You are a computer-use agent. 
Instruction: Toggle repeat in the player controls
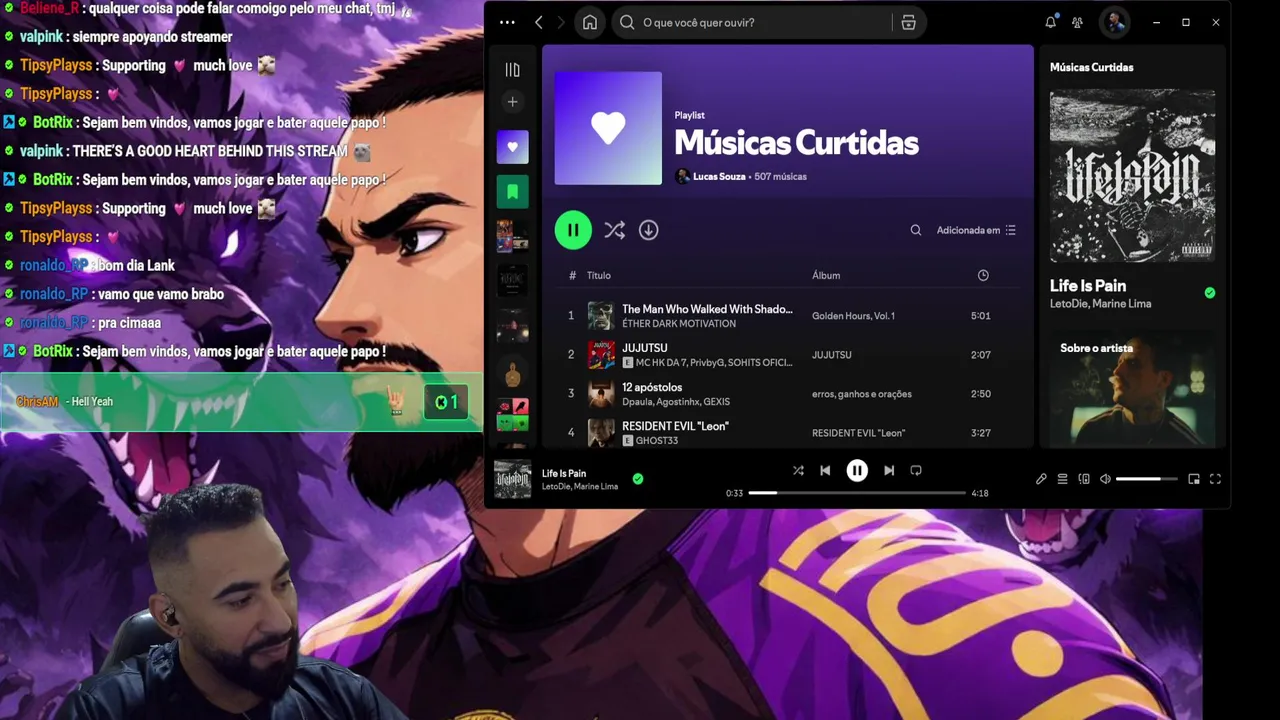(x=916, y=470)
